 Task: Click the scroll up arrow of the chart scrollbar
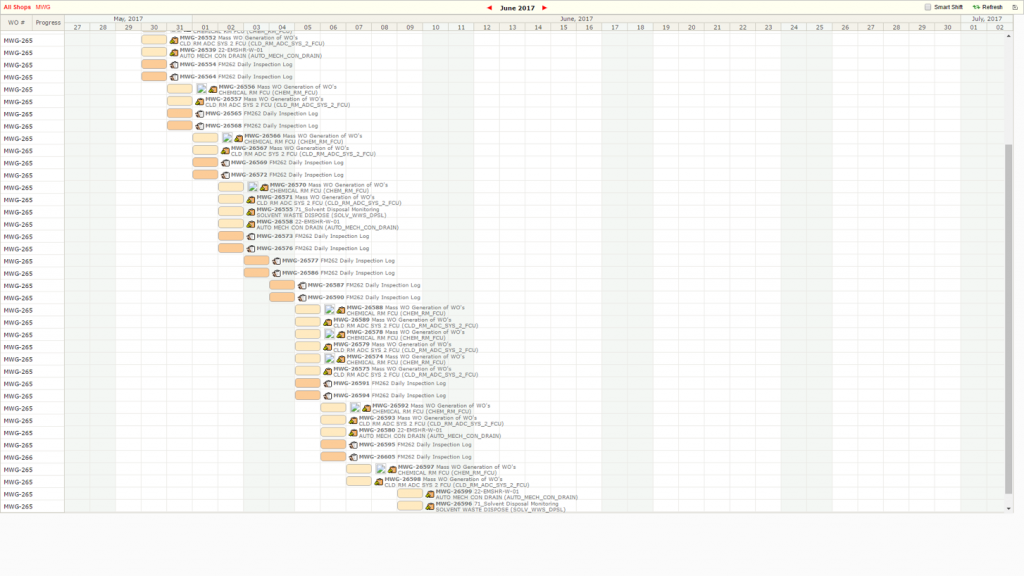1008,36
